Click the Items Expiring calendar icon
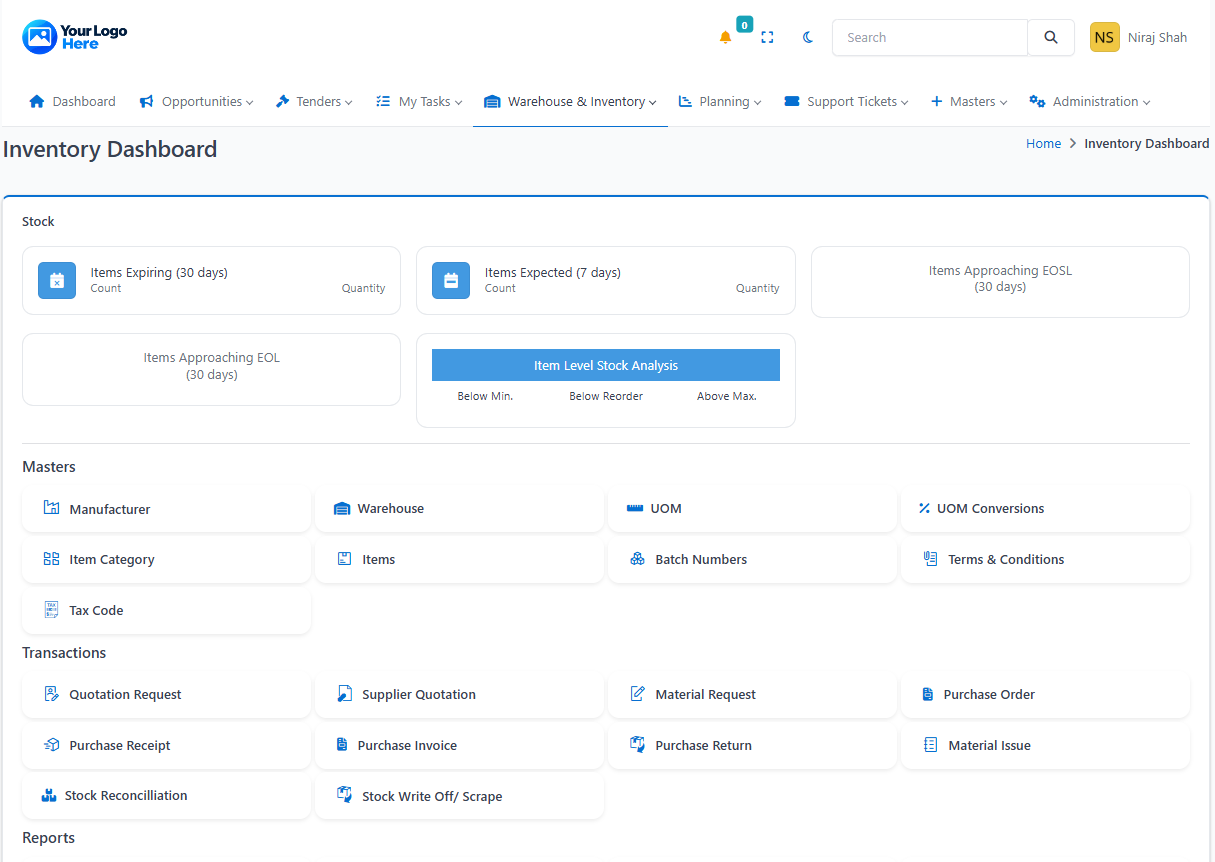The width and height of the screenshot is (1215, 862). [57, 281]
